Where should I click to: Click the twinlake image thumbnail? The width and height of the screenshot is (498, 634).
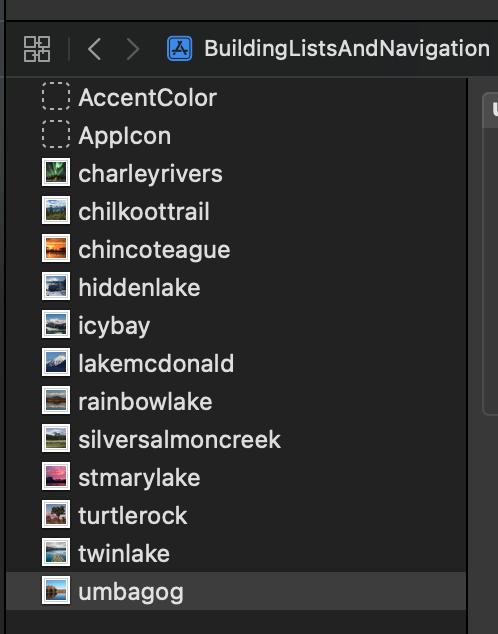[x=56, y=552]
